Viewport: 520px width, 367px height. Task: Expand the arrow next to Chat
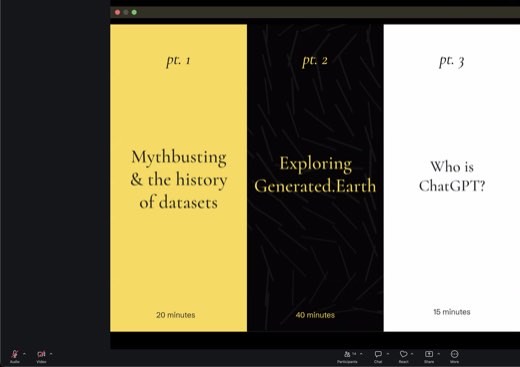(x=388, y=354)
